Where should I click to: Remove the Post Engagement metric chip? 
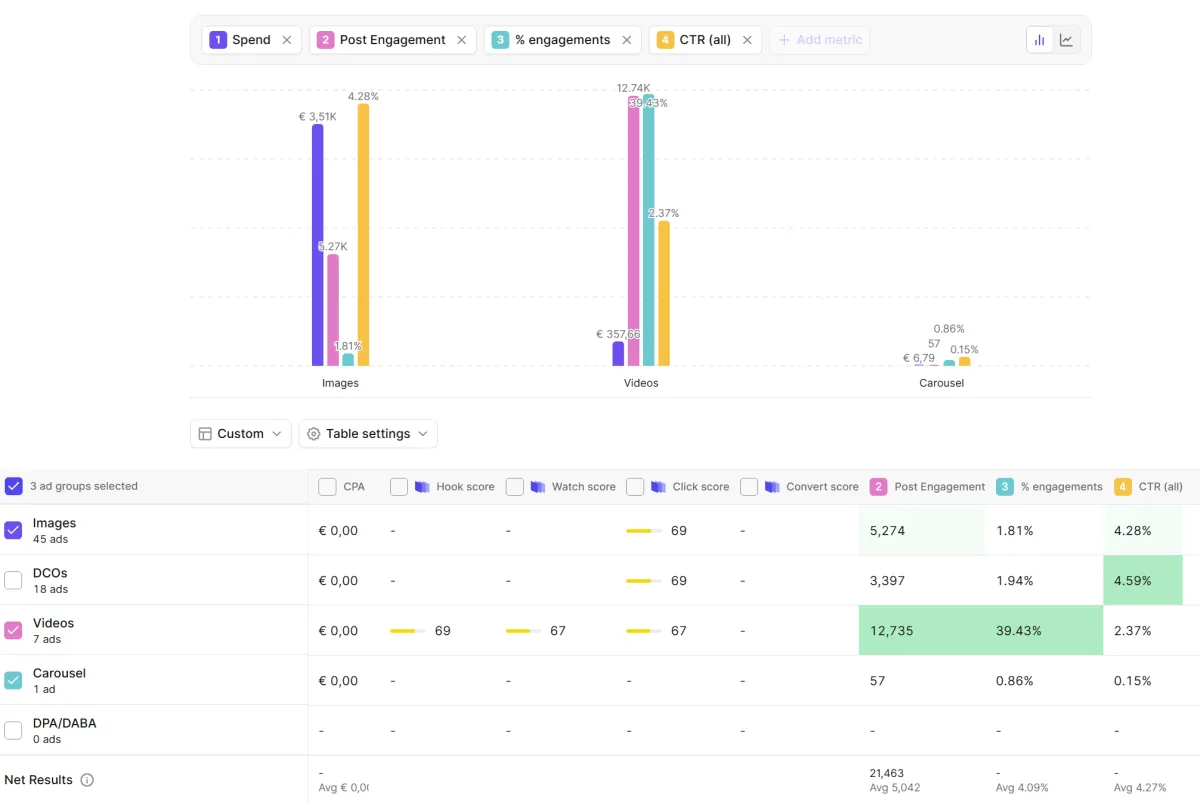click(x=461, y=40)
